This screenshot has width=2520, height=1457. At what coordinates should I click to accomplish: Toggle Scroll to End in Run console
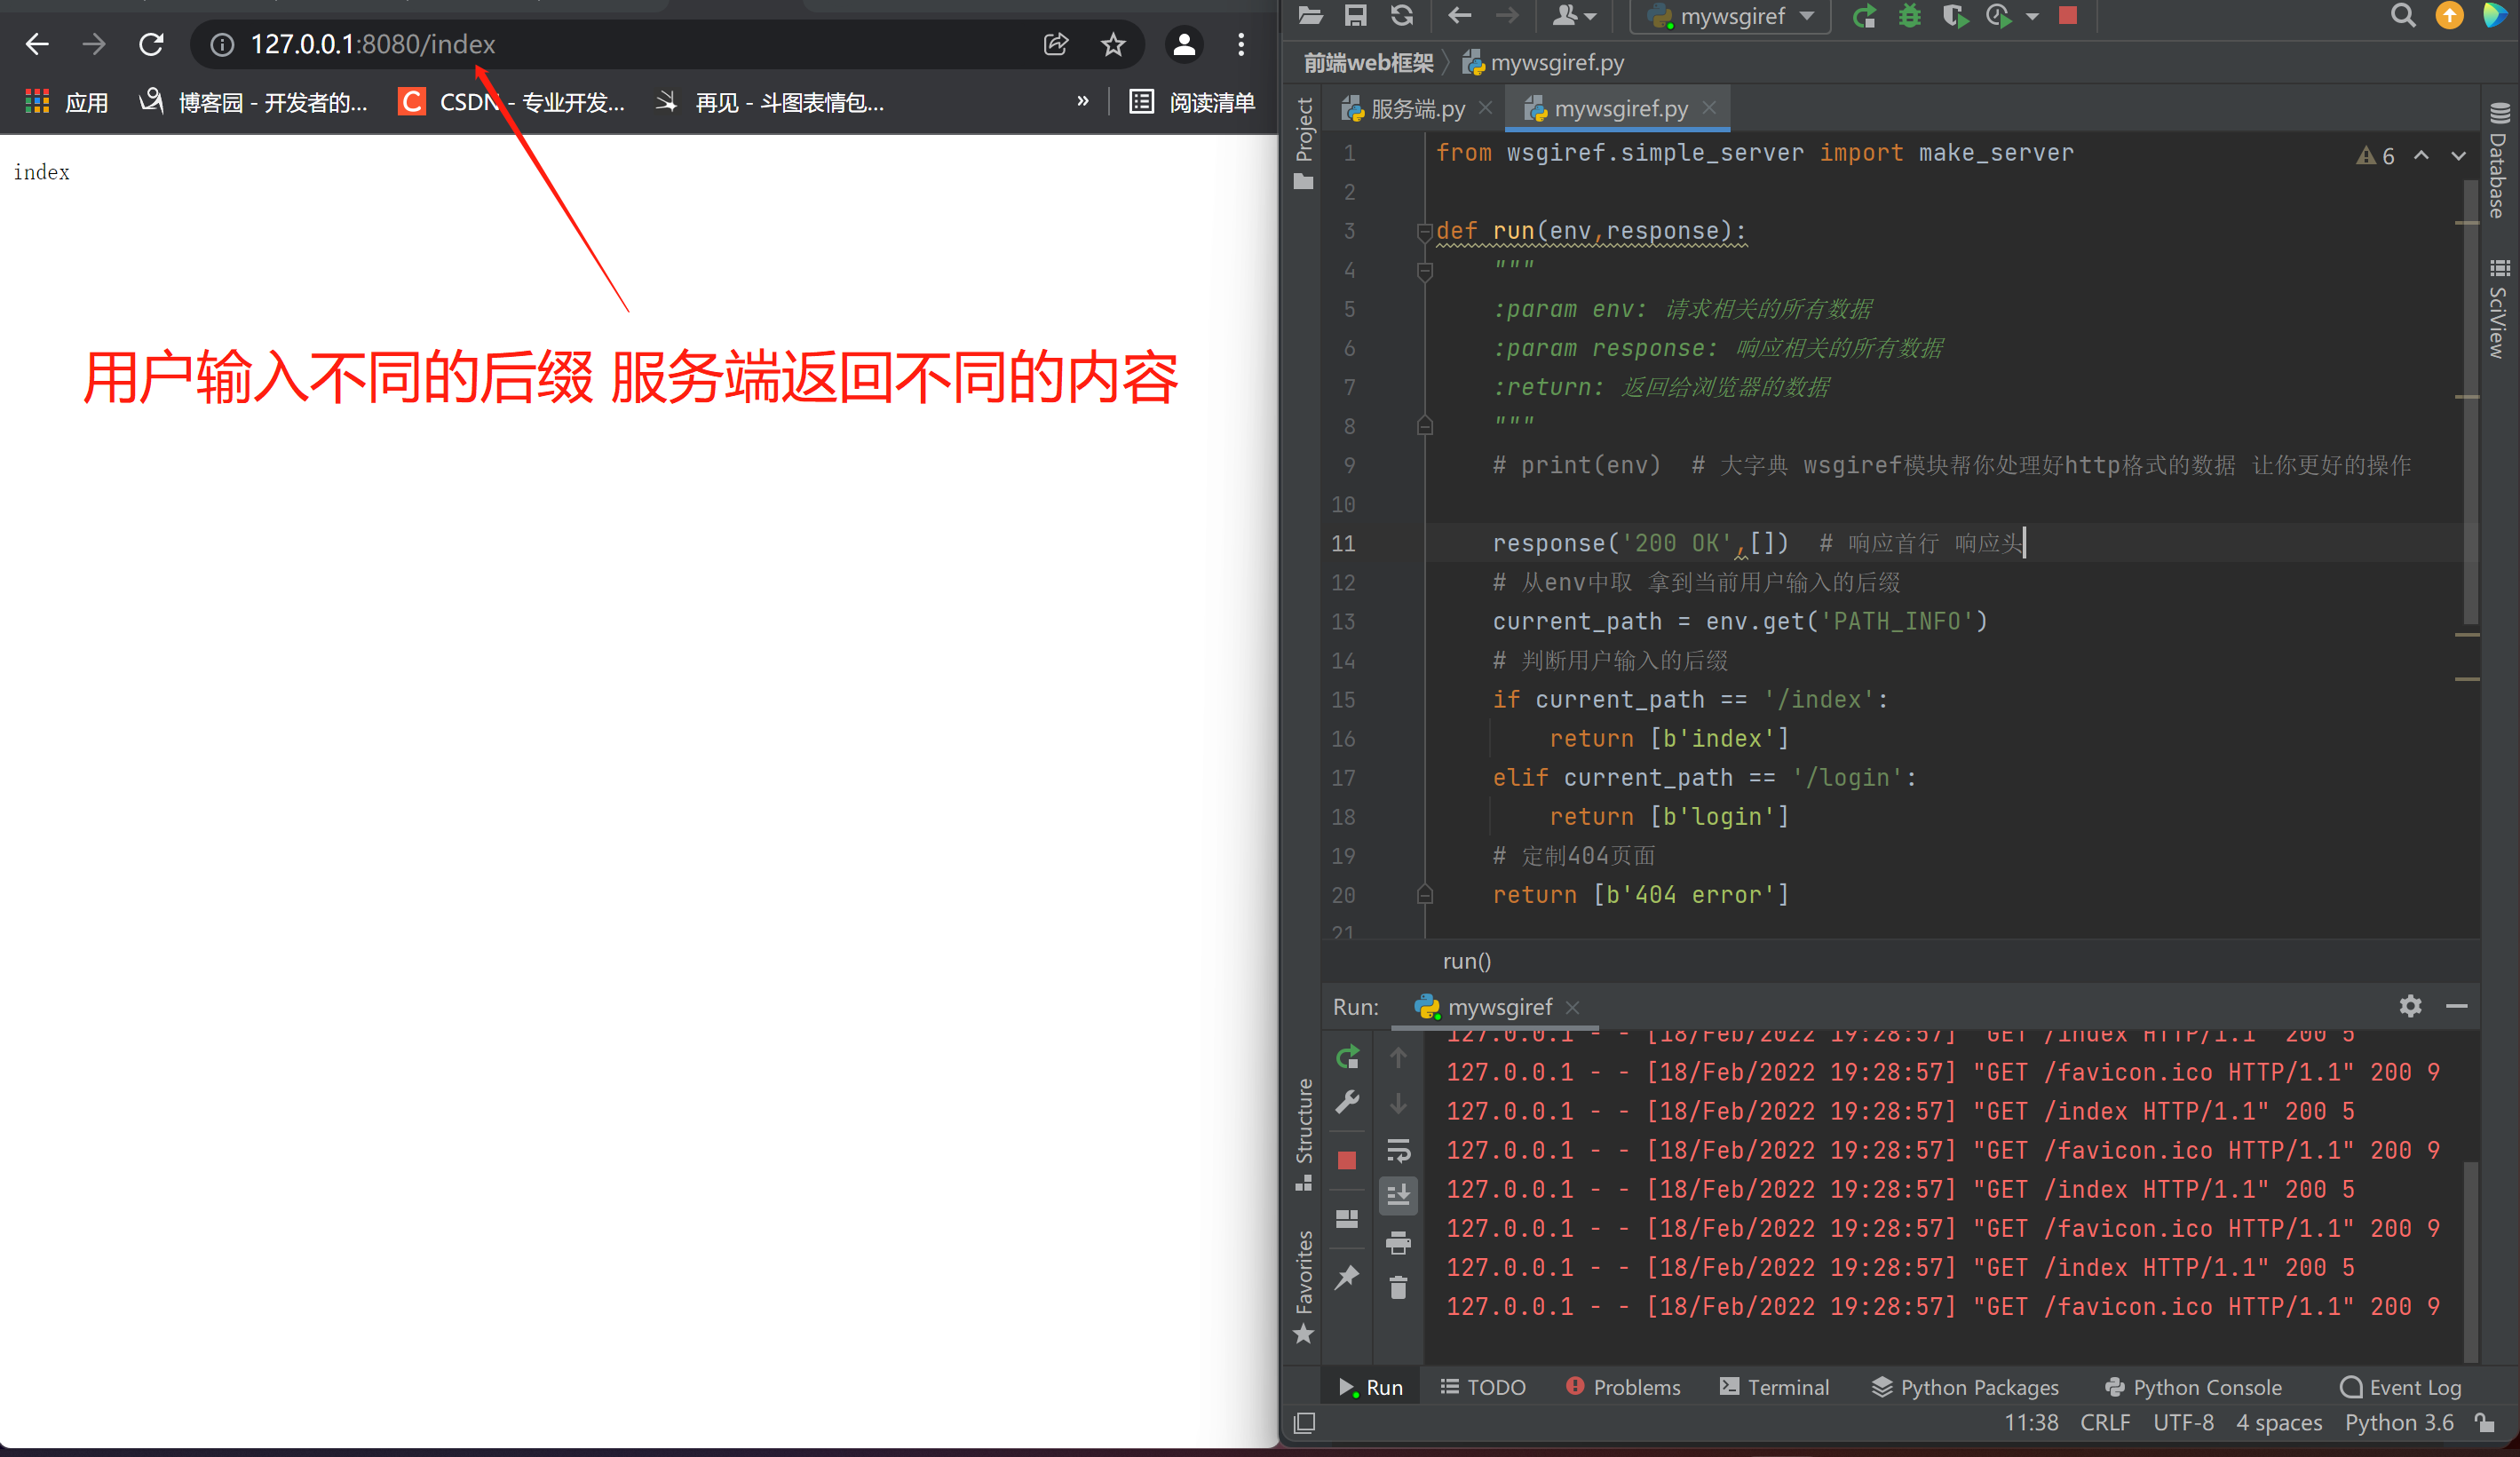click(x=1398, y=1195)
